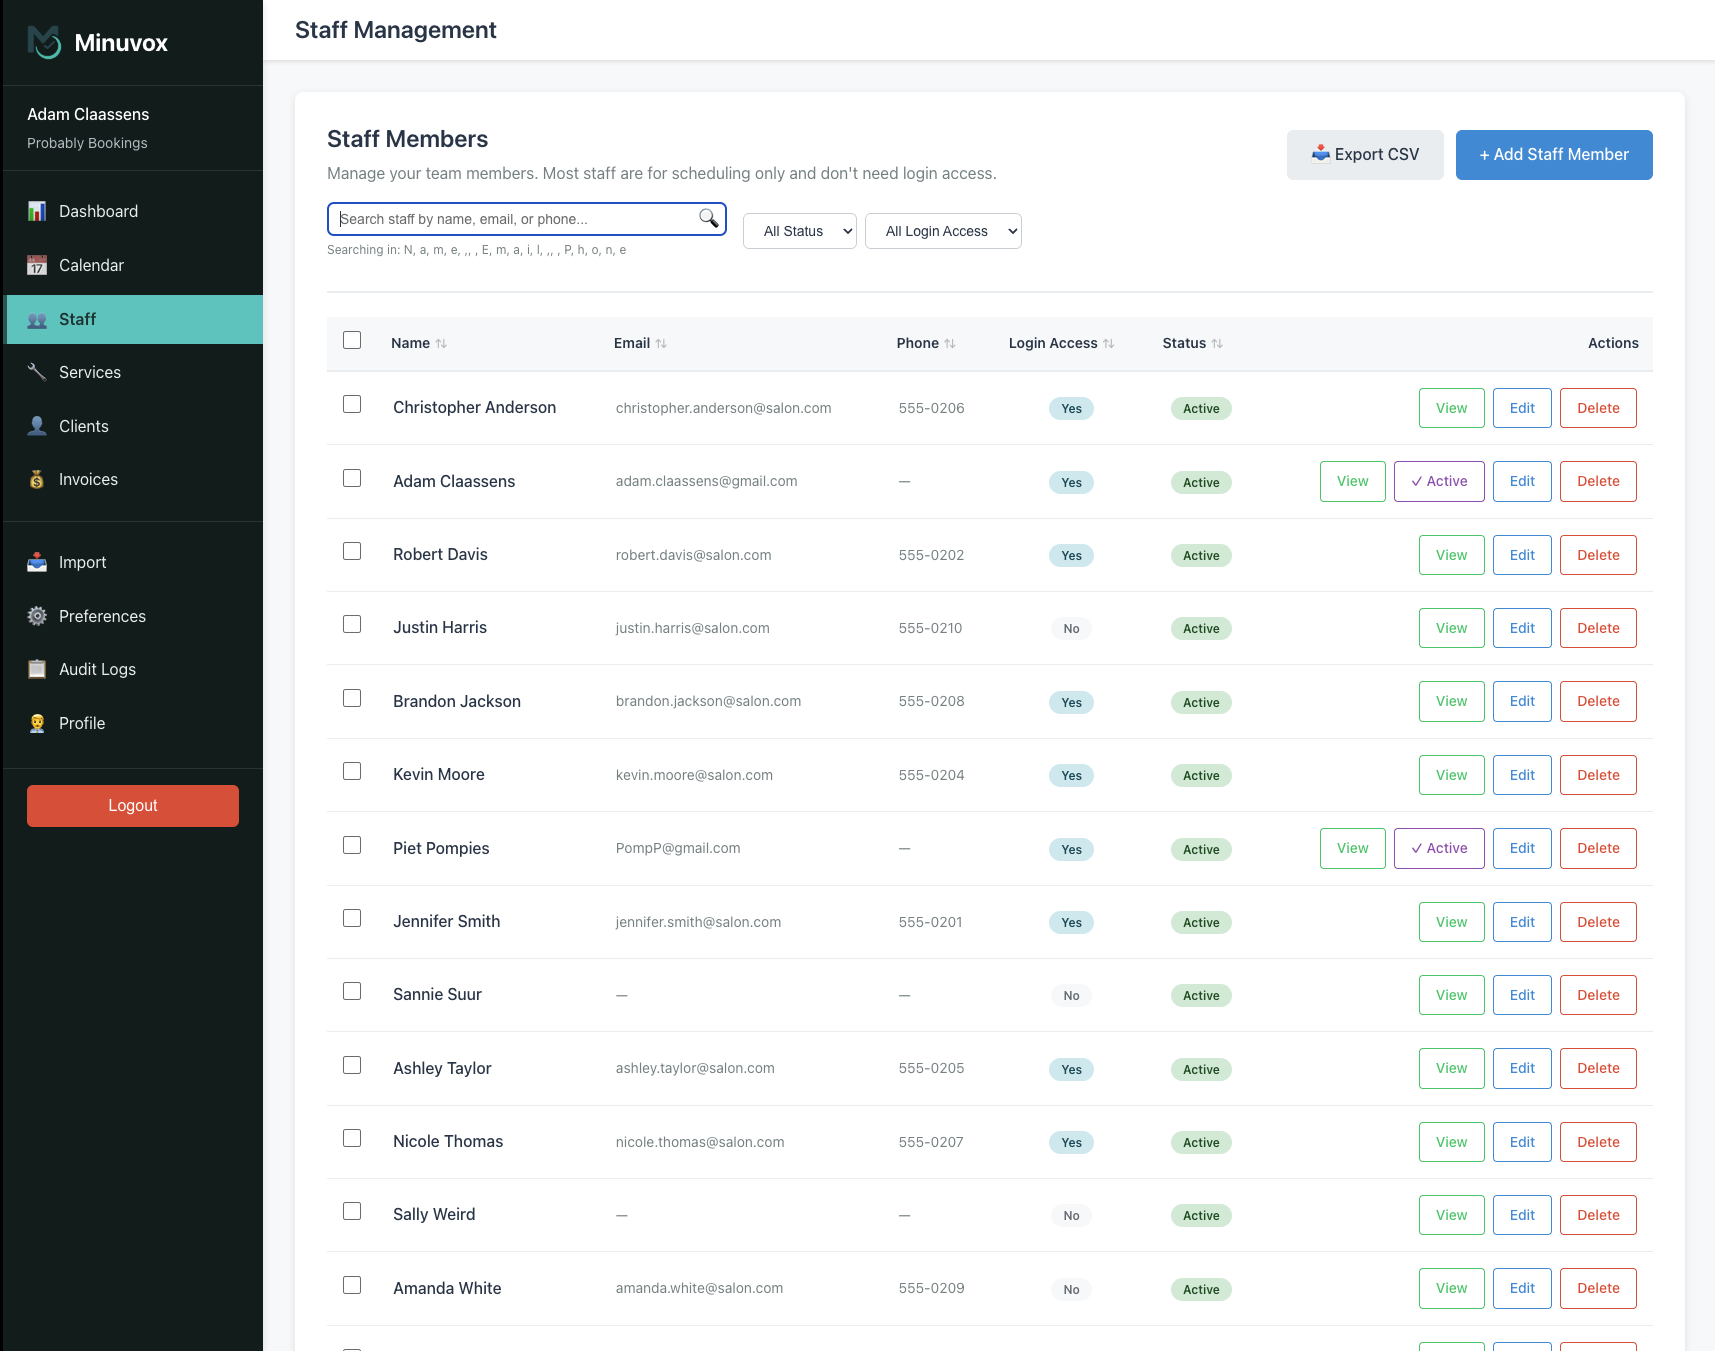This screenshot has height=1351, width=1715.
Task: Click the Invoices money bag icon
Action: [x=37, y=479]
